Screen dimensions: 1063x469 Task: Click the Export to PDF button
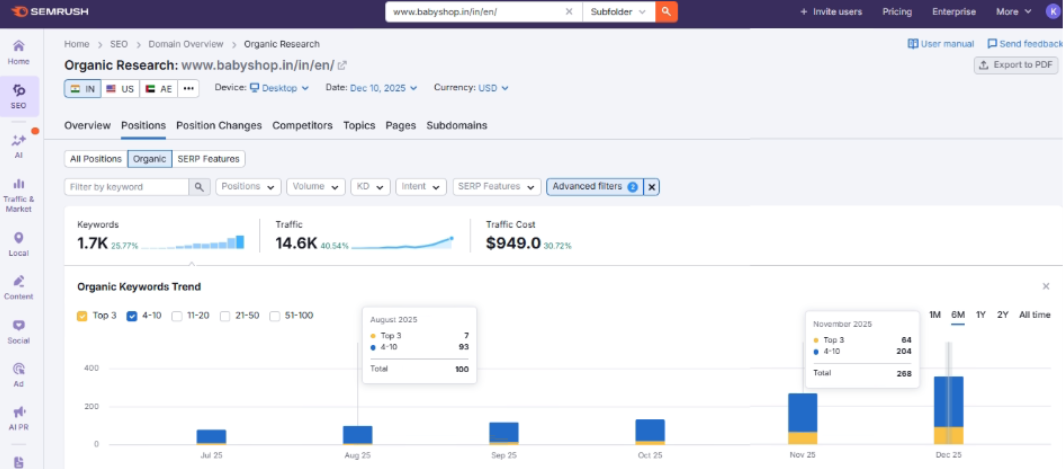pyautogui.click(x=1015, y=65)
